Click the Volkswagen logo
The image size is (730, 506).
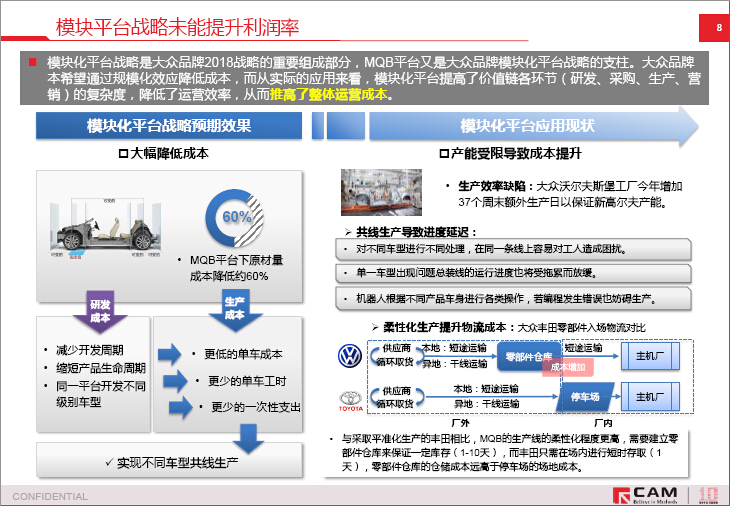tap(350, 356)
